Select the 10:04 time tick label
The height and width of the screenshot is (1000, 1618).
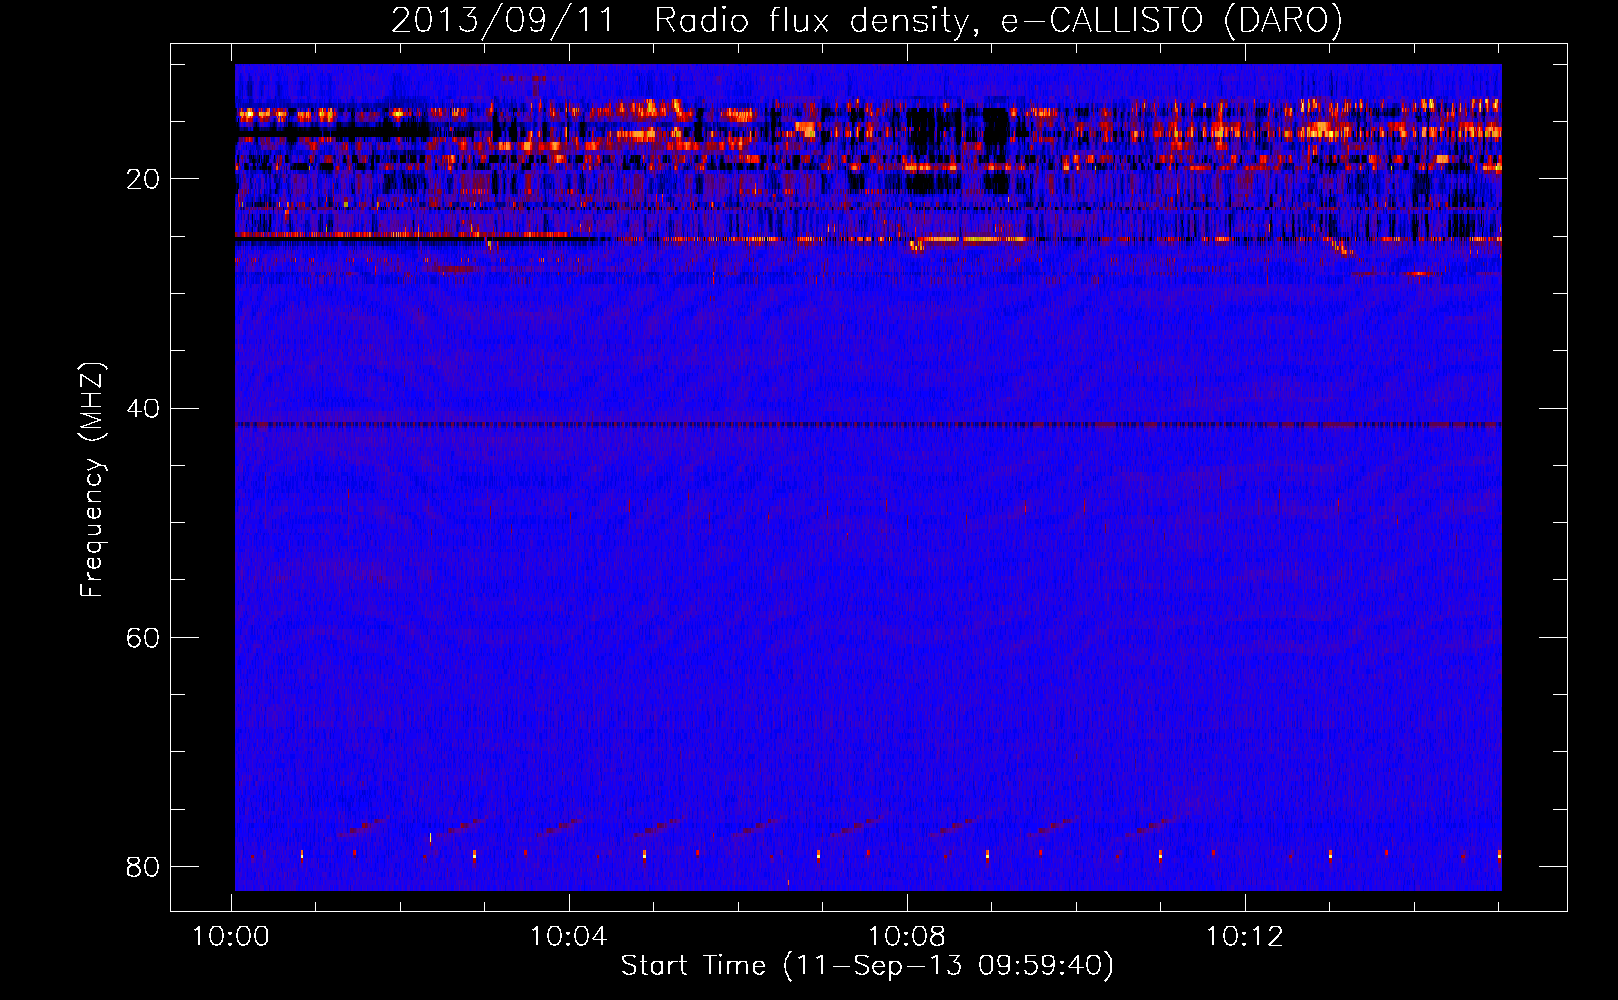click(x=569, y=937)
